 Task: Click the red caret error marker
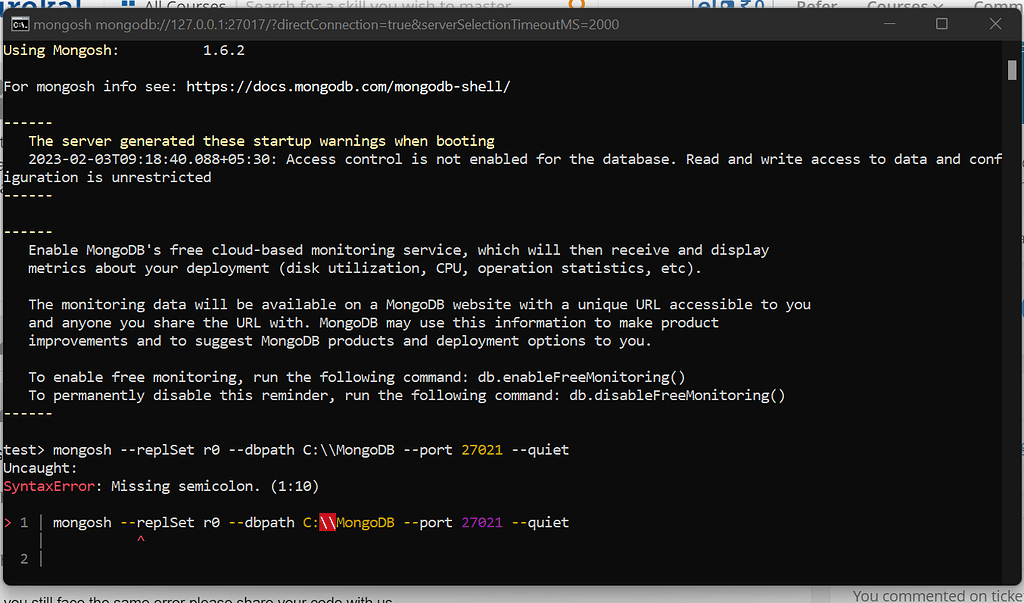coord(141,540)
